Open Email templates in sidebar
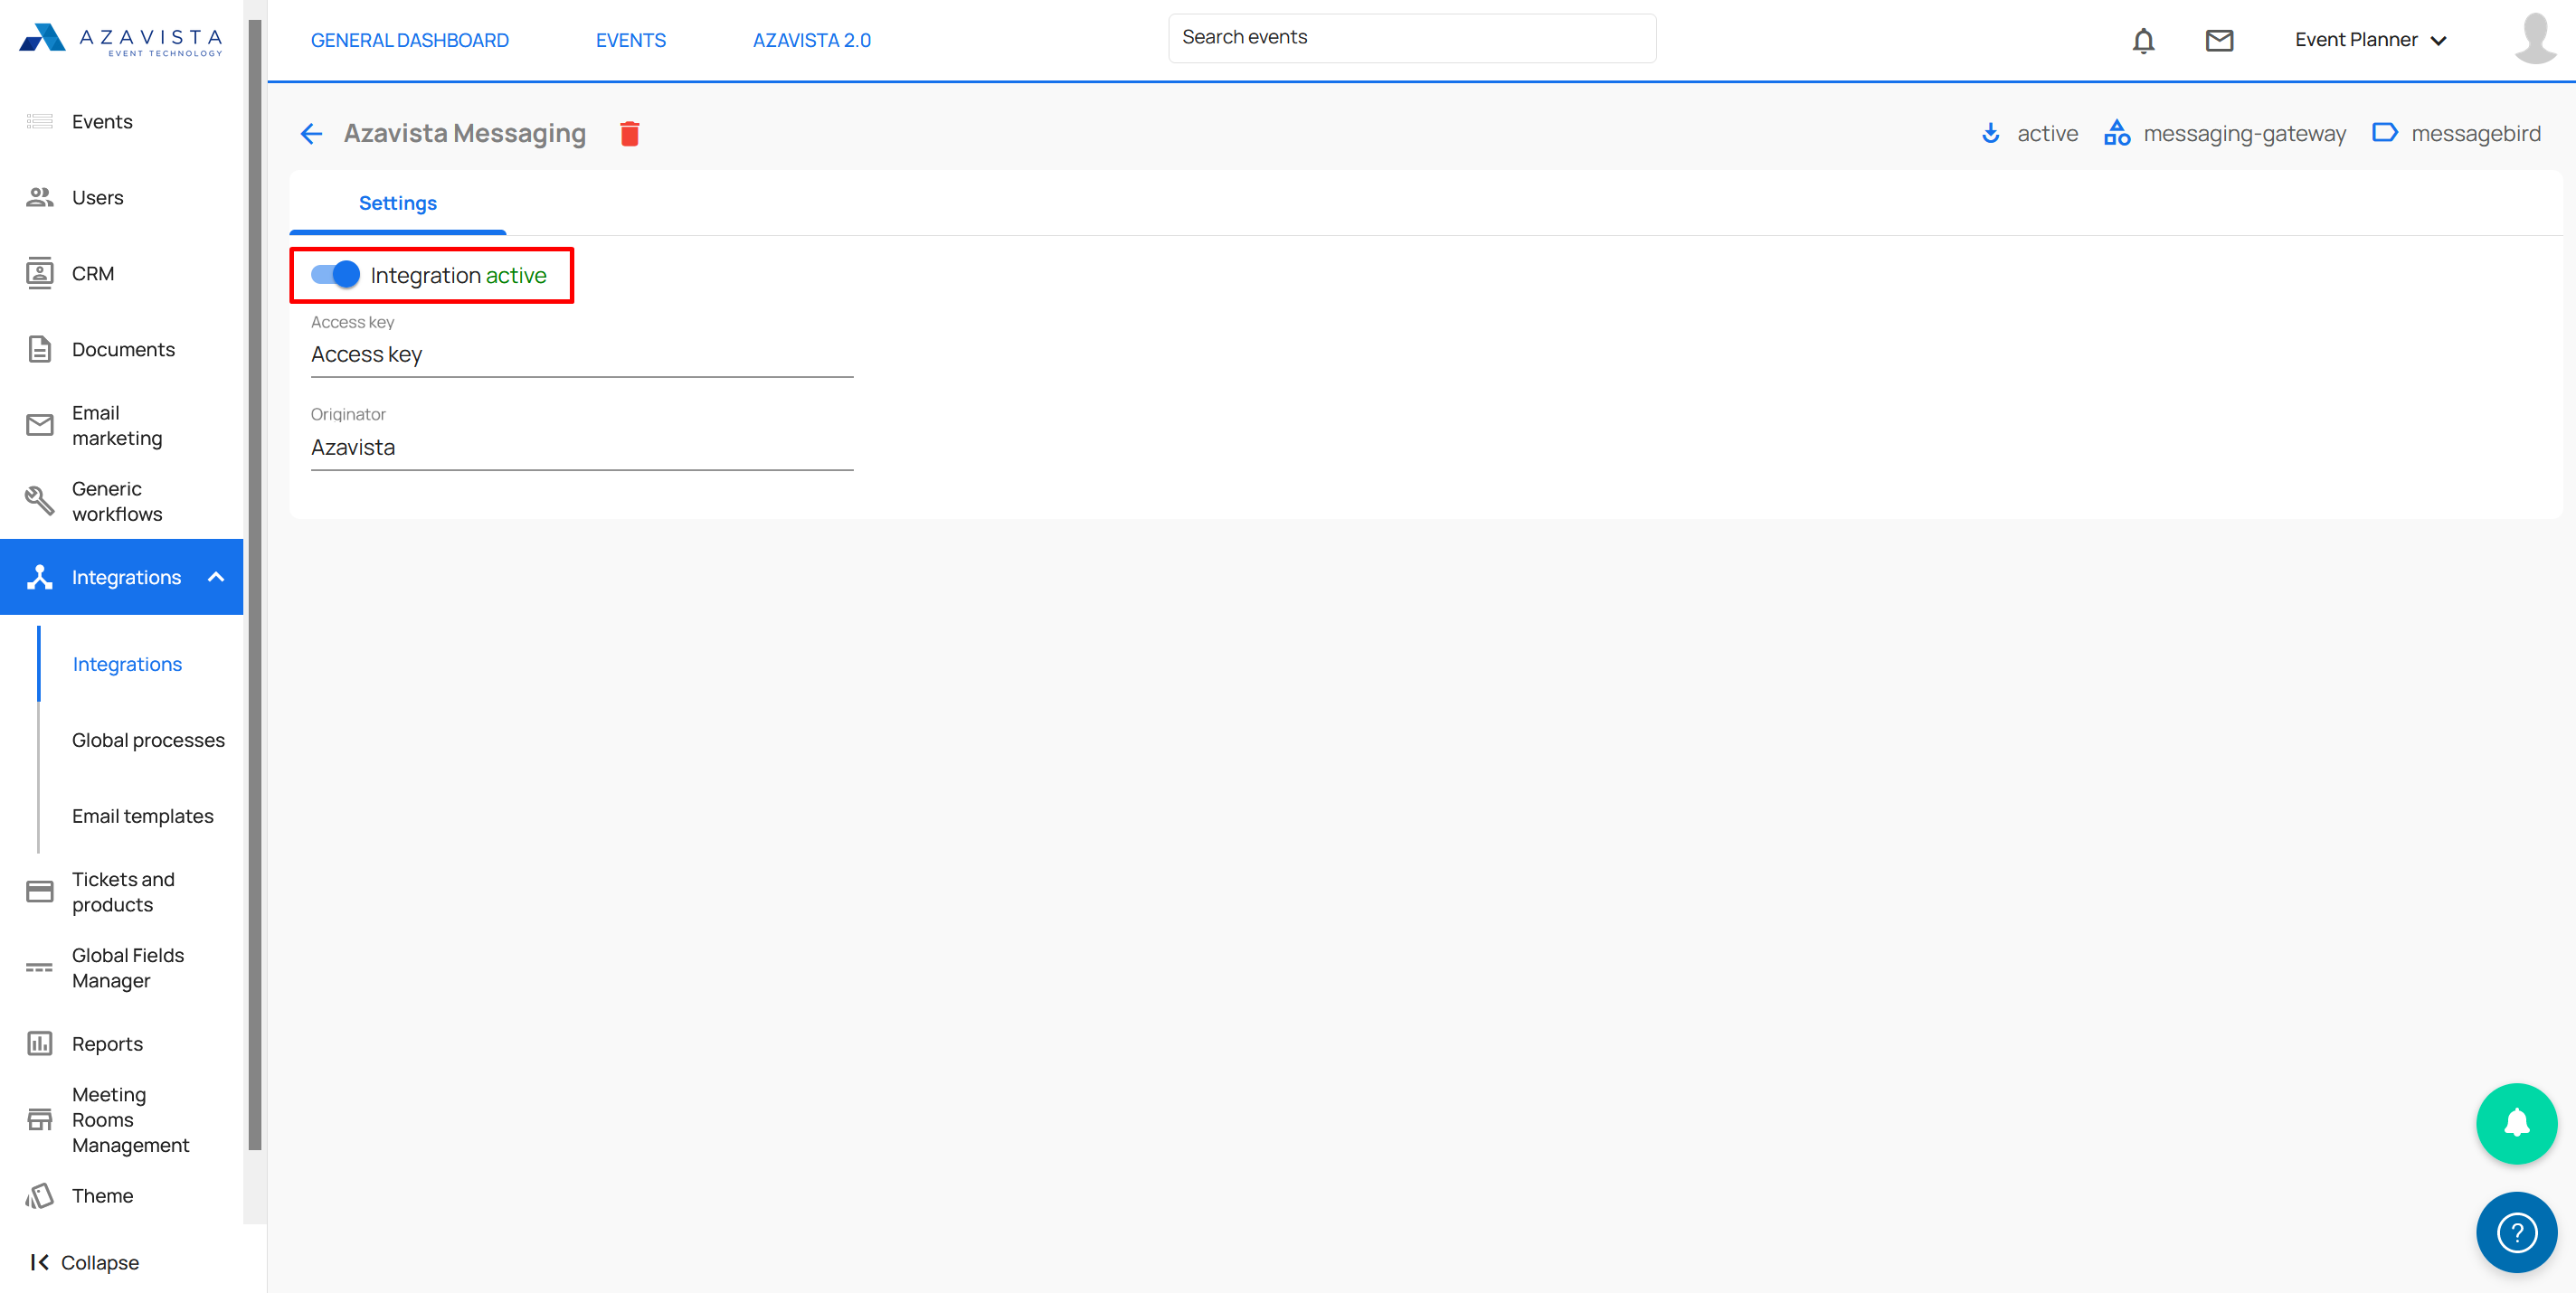Viewport: 2576px width, 1293px height. (142, 816)
